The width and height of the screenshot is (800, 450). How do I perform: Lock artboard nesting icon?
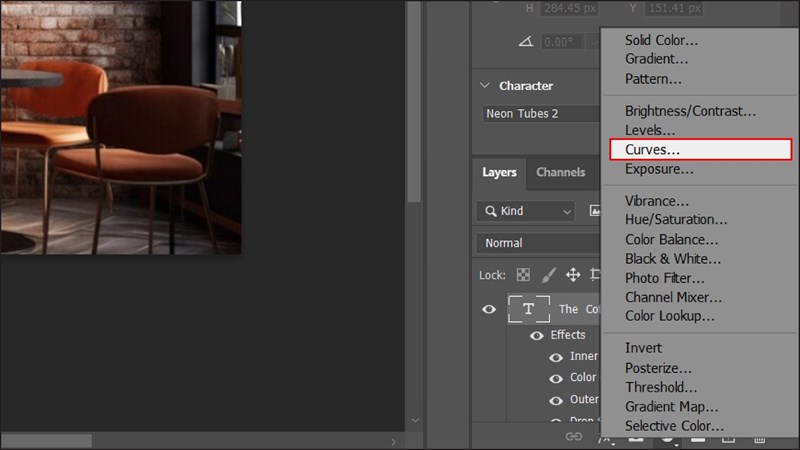[x=595, y=275]
